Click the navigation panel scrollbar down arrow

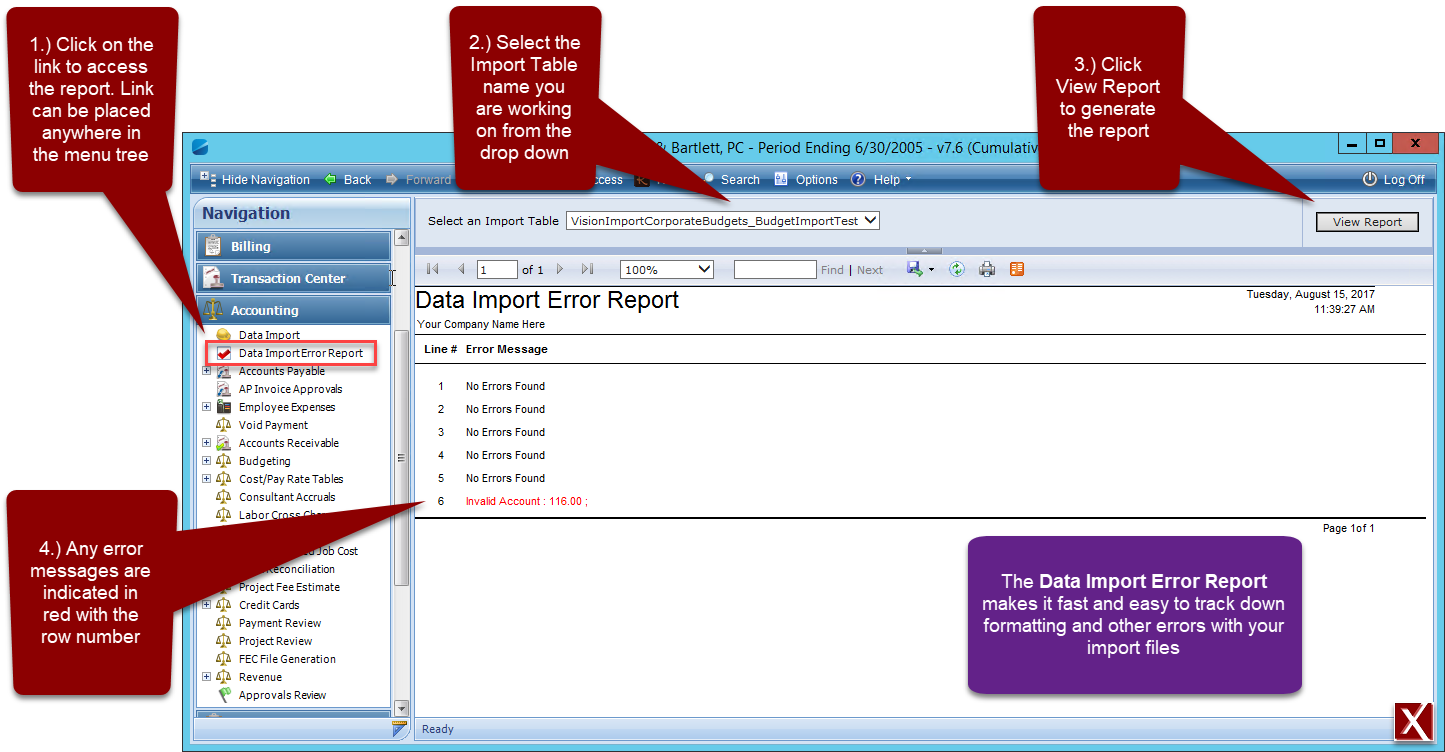click(x=401, y=707)
